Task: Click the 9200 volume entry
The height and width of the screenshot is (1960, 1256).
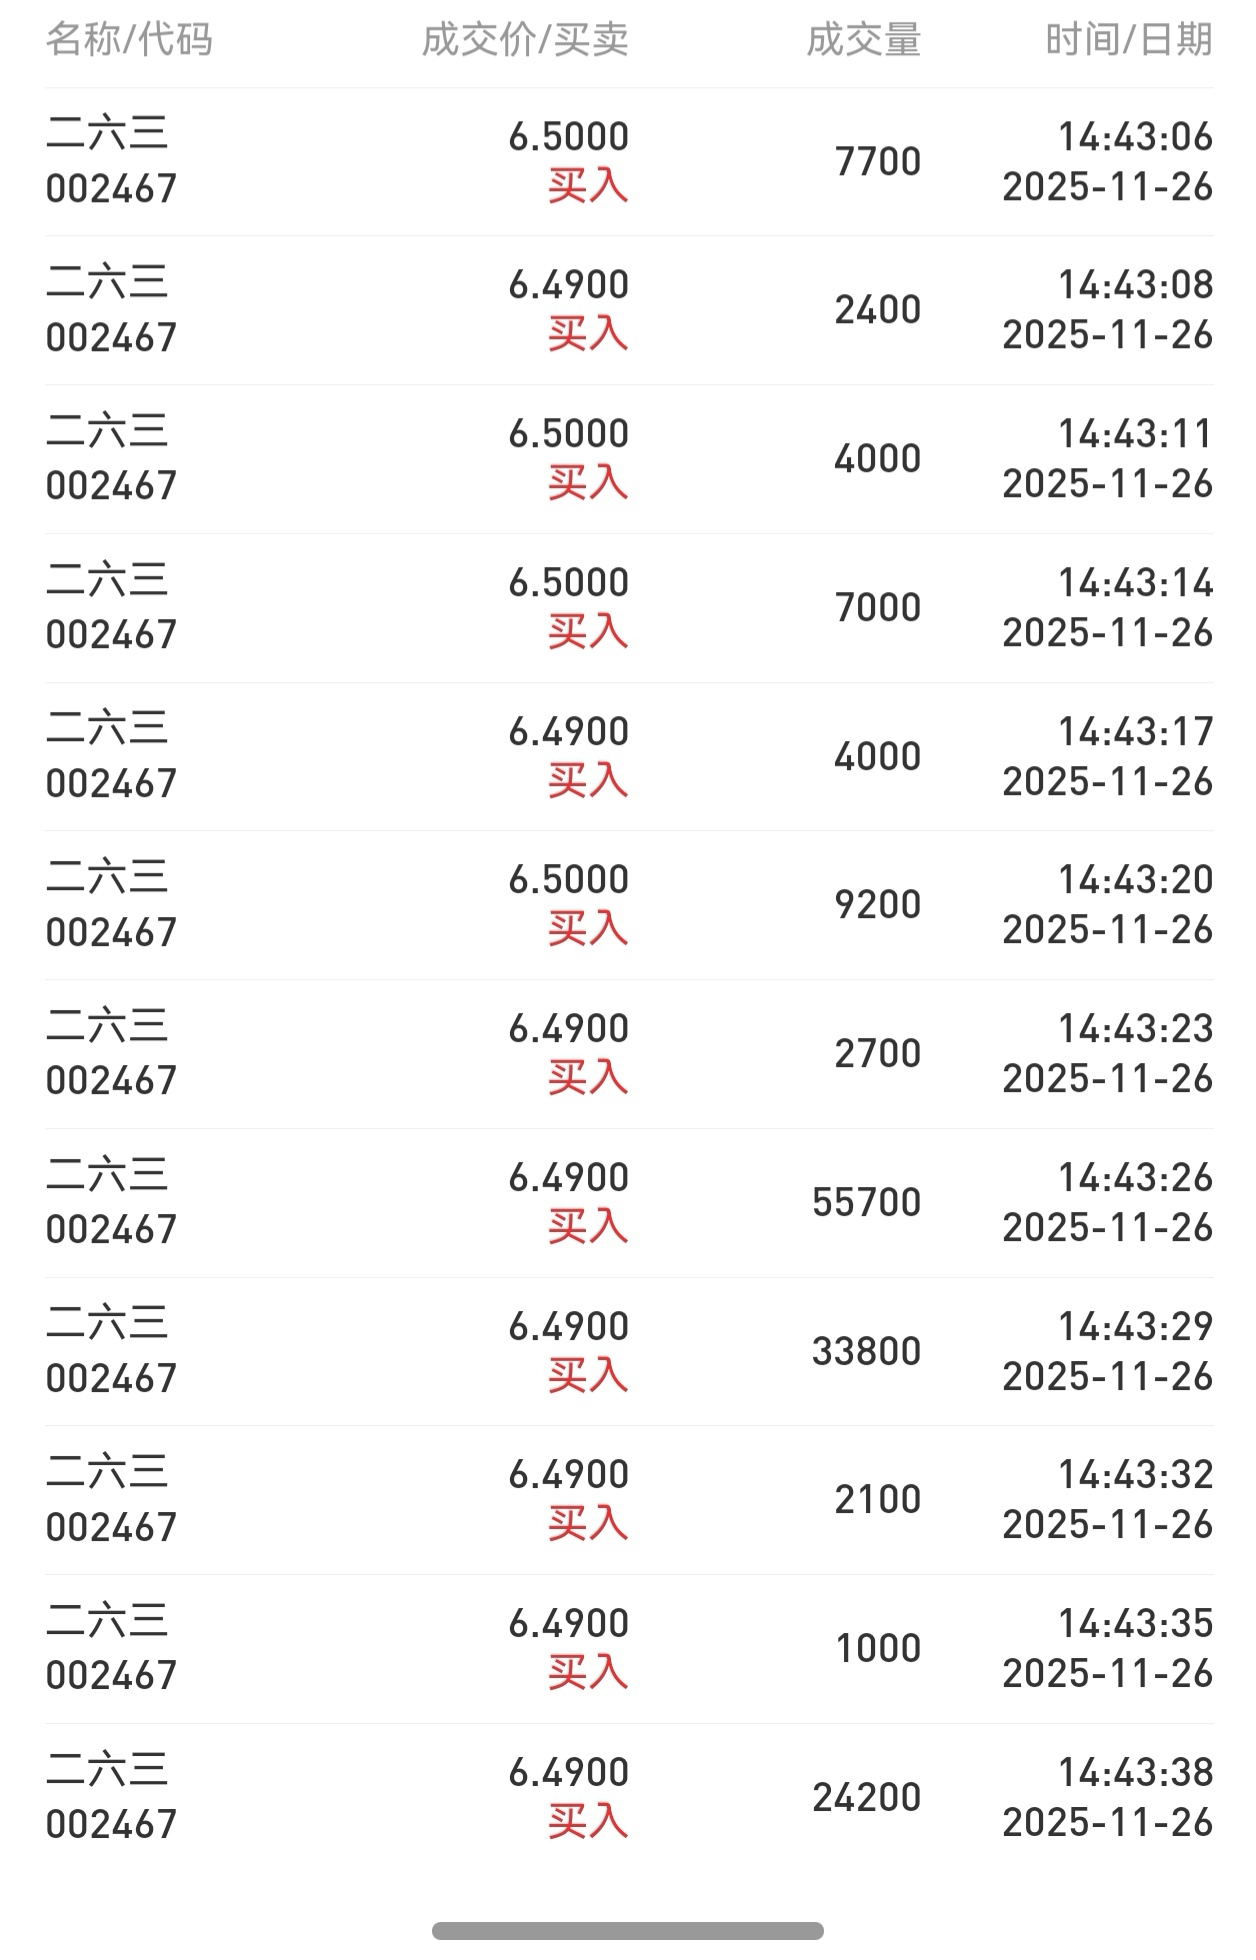Action: pyautogui.click(x=877, y=905)
